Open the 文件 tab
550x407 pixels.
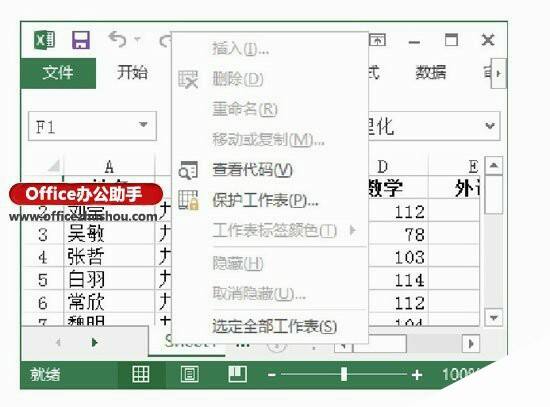pyautogui.click(x=58, y=73)
